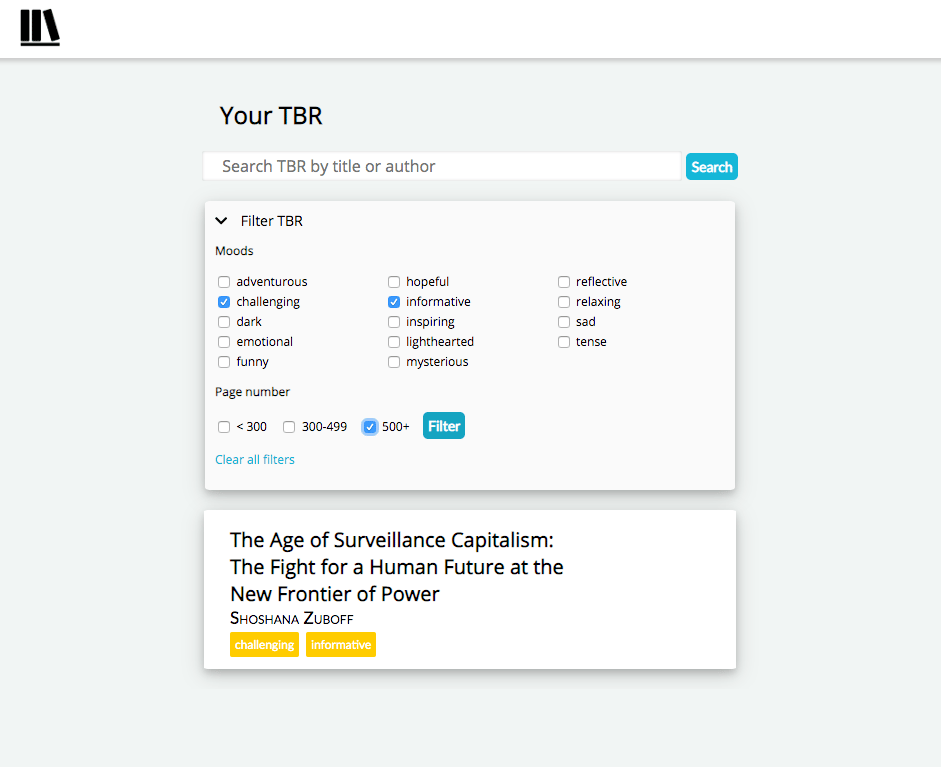Check the adventurous mood checkbox
Image resolution: width=941 pixels, height=767 pixels.
click(224, 282)
